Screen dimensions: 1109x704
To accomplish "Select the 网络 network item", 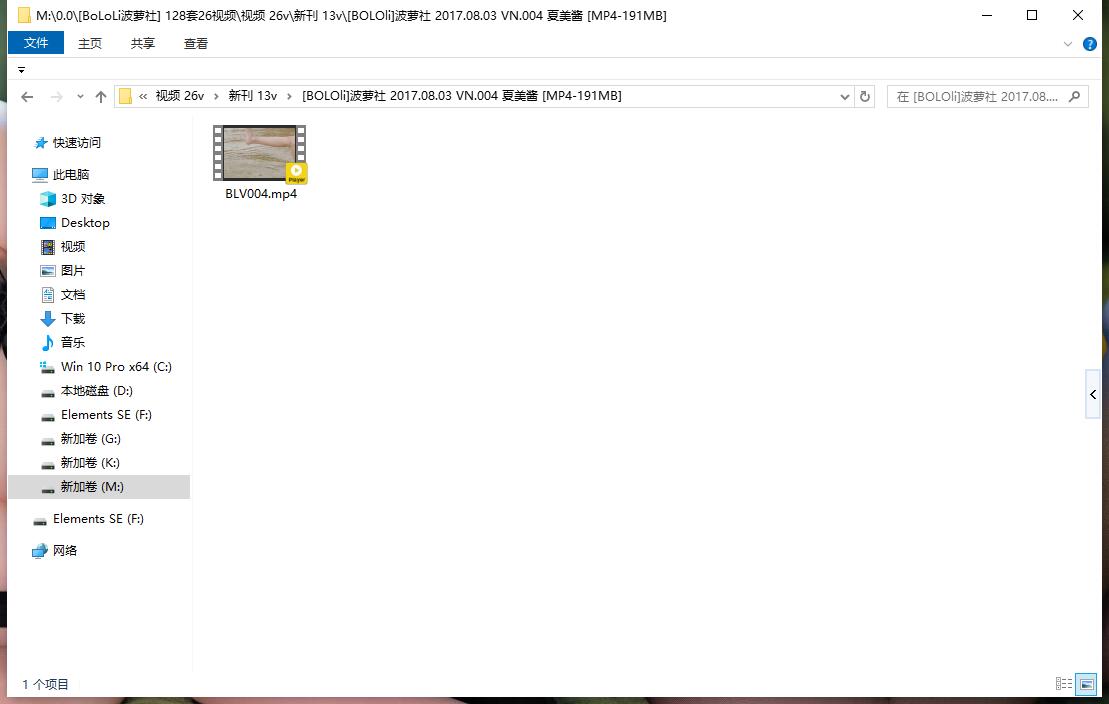I will (64, 551).
